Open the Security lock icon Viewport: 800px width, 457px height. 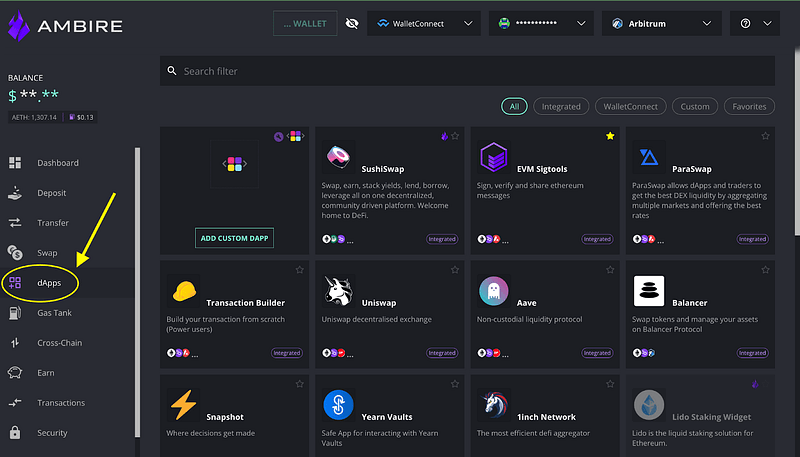point(15,433)
